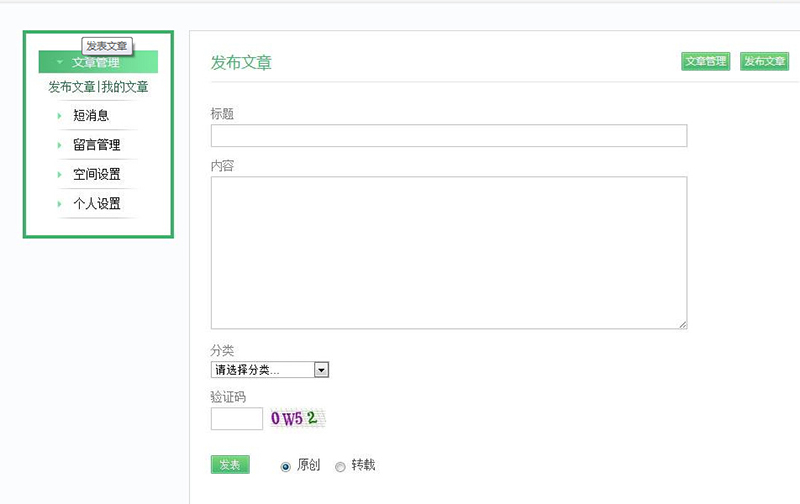Open the 请选择分类 dropdown arrow
This screenshot has height=504, width=800.
pyautogui.click(x=321, y=370)
